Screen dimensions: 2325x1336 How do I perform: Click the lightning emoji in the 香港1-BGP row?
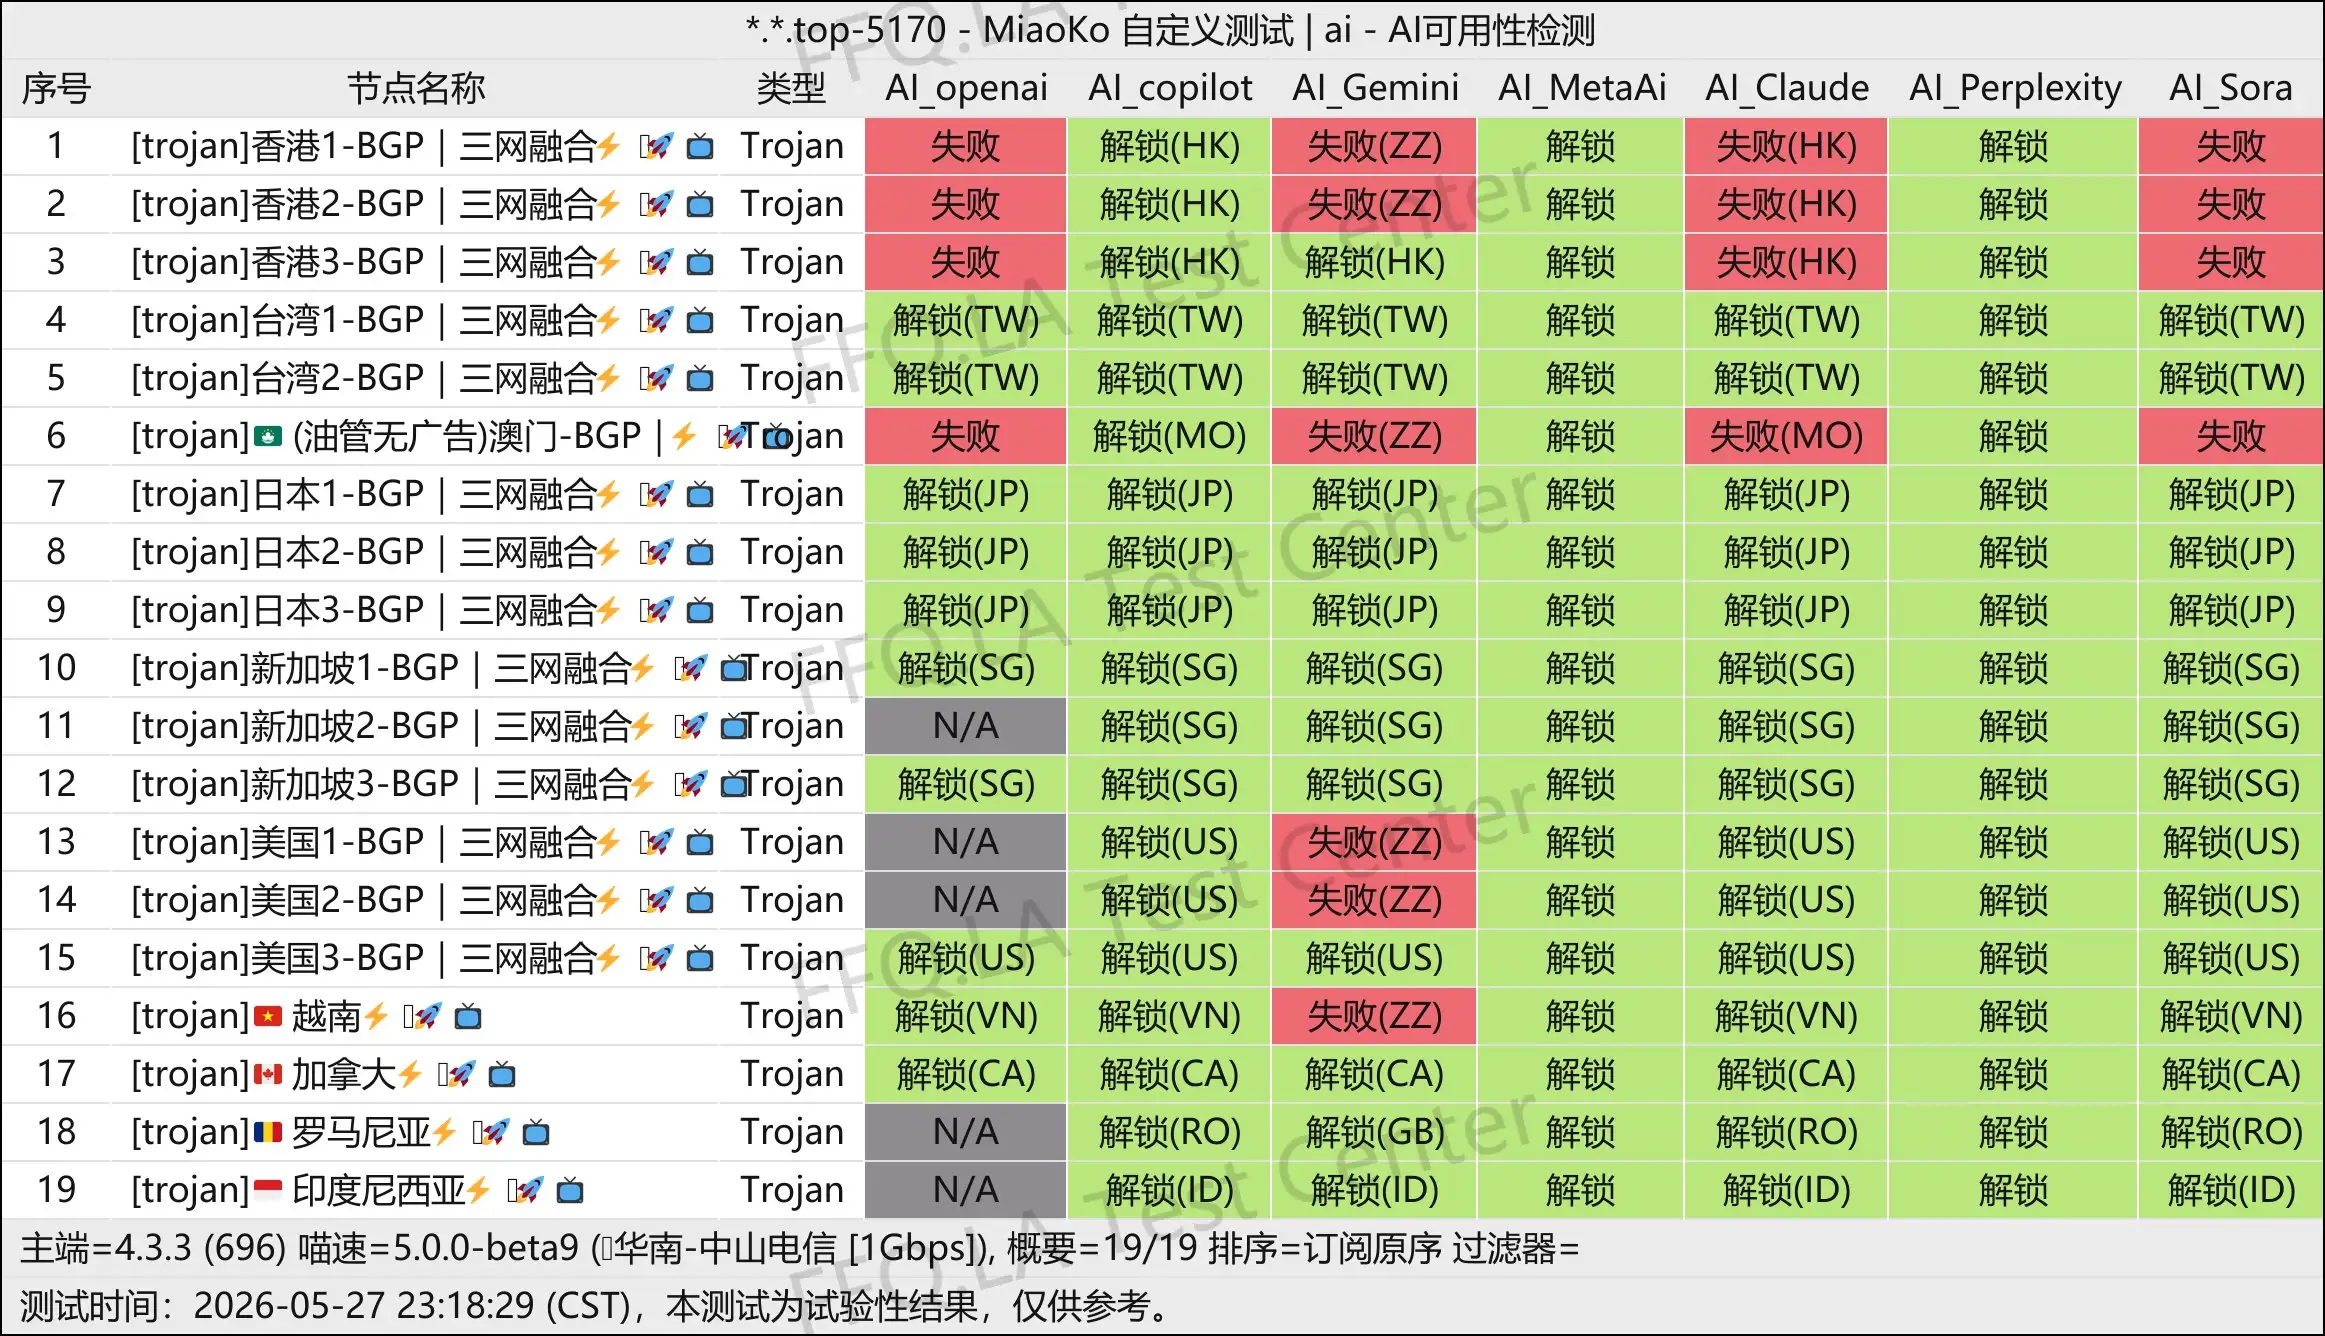pos(608,147)
